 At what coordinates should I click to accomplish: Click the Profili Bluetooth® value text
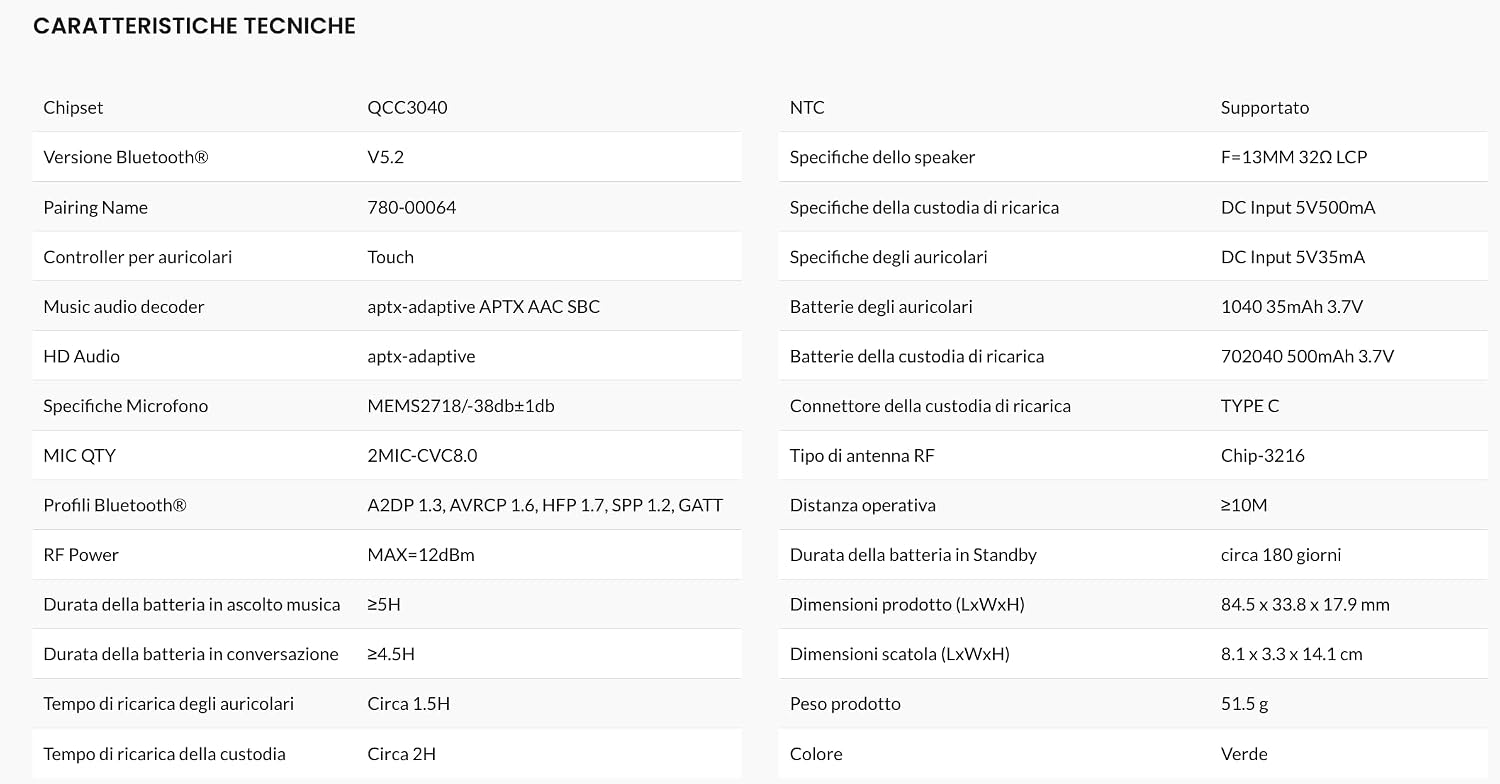pyautogui.click(x=545, y=505)
